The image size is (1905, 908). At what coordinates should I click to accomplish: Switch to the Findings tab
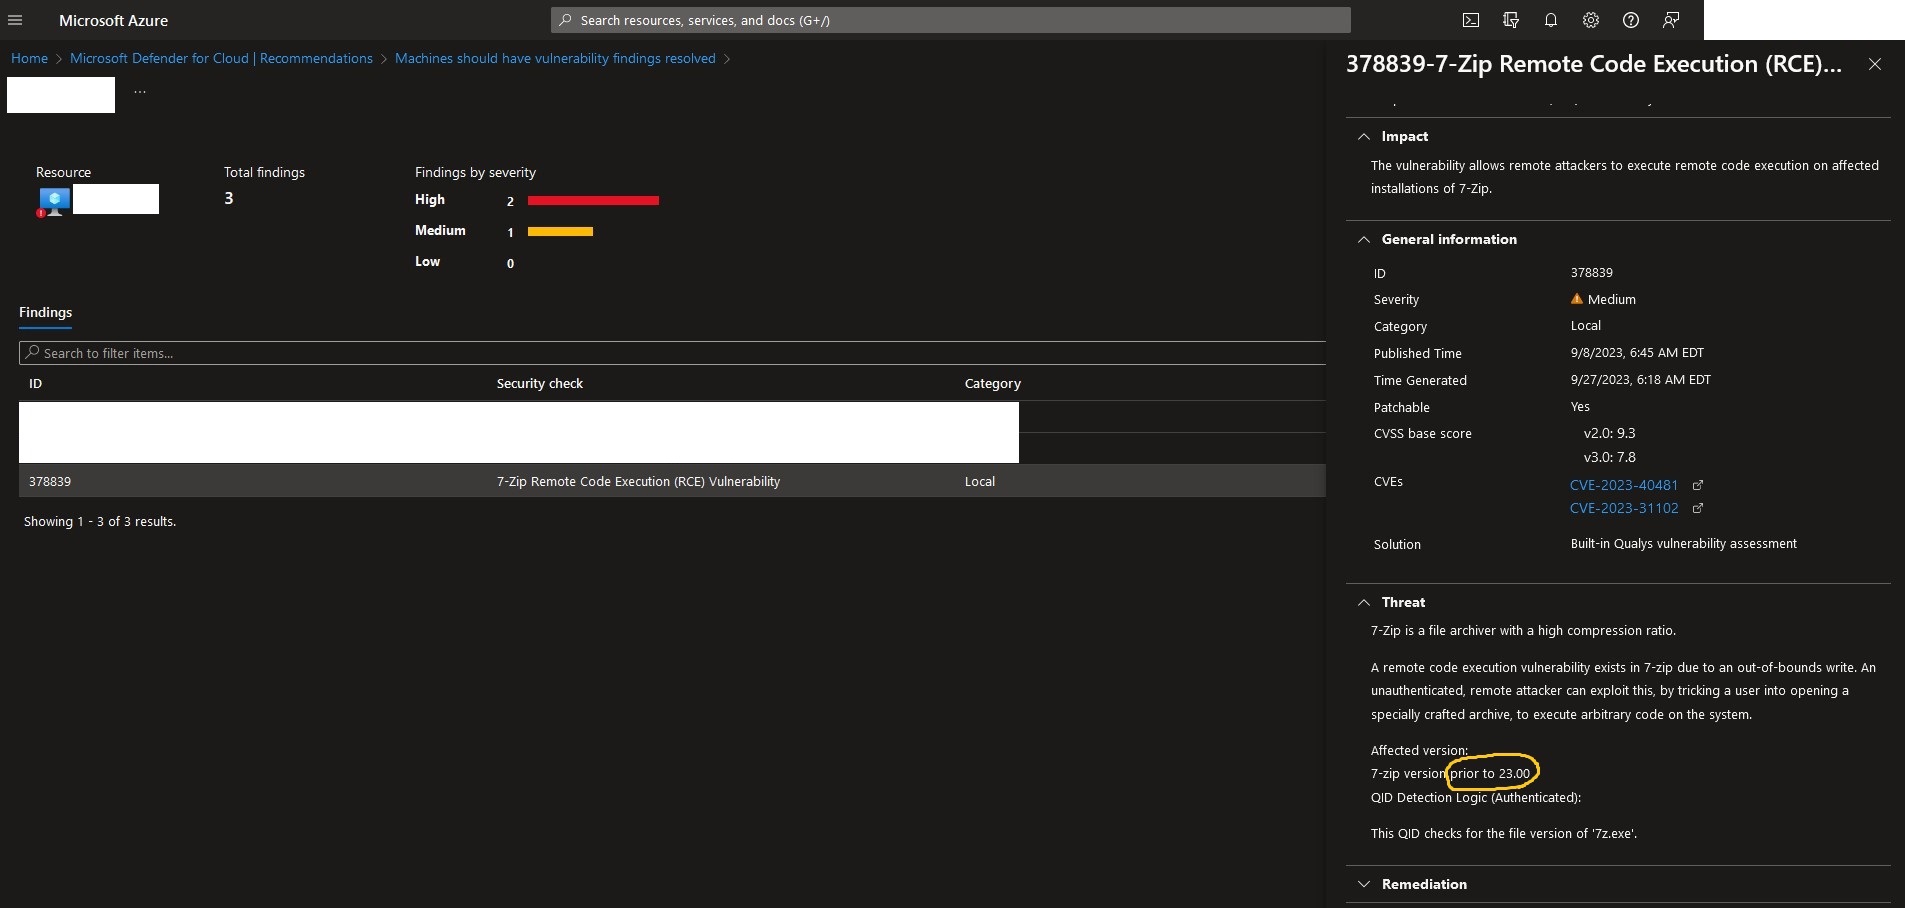click(x=45, y=312)
